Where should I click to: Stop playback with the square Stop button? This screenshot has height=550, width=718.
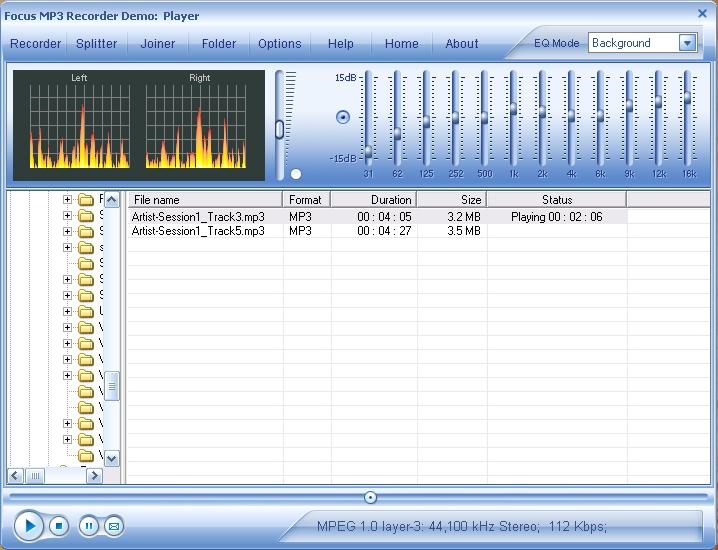coord(59,525)
